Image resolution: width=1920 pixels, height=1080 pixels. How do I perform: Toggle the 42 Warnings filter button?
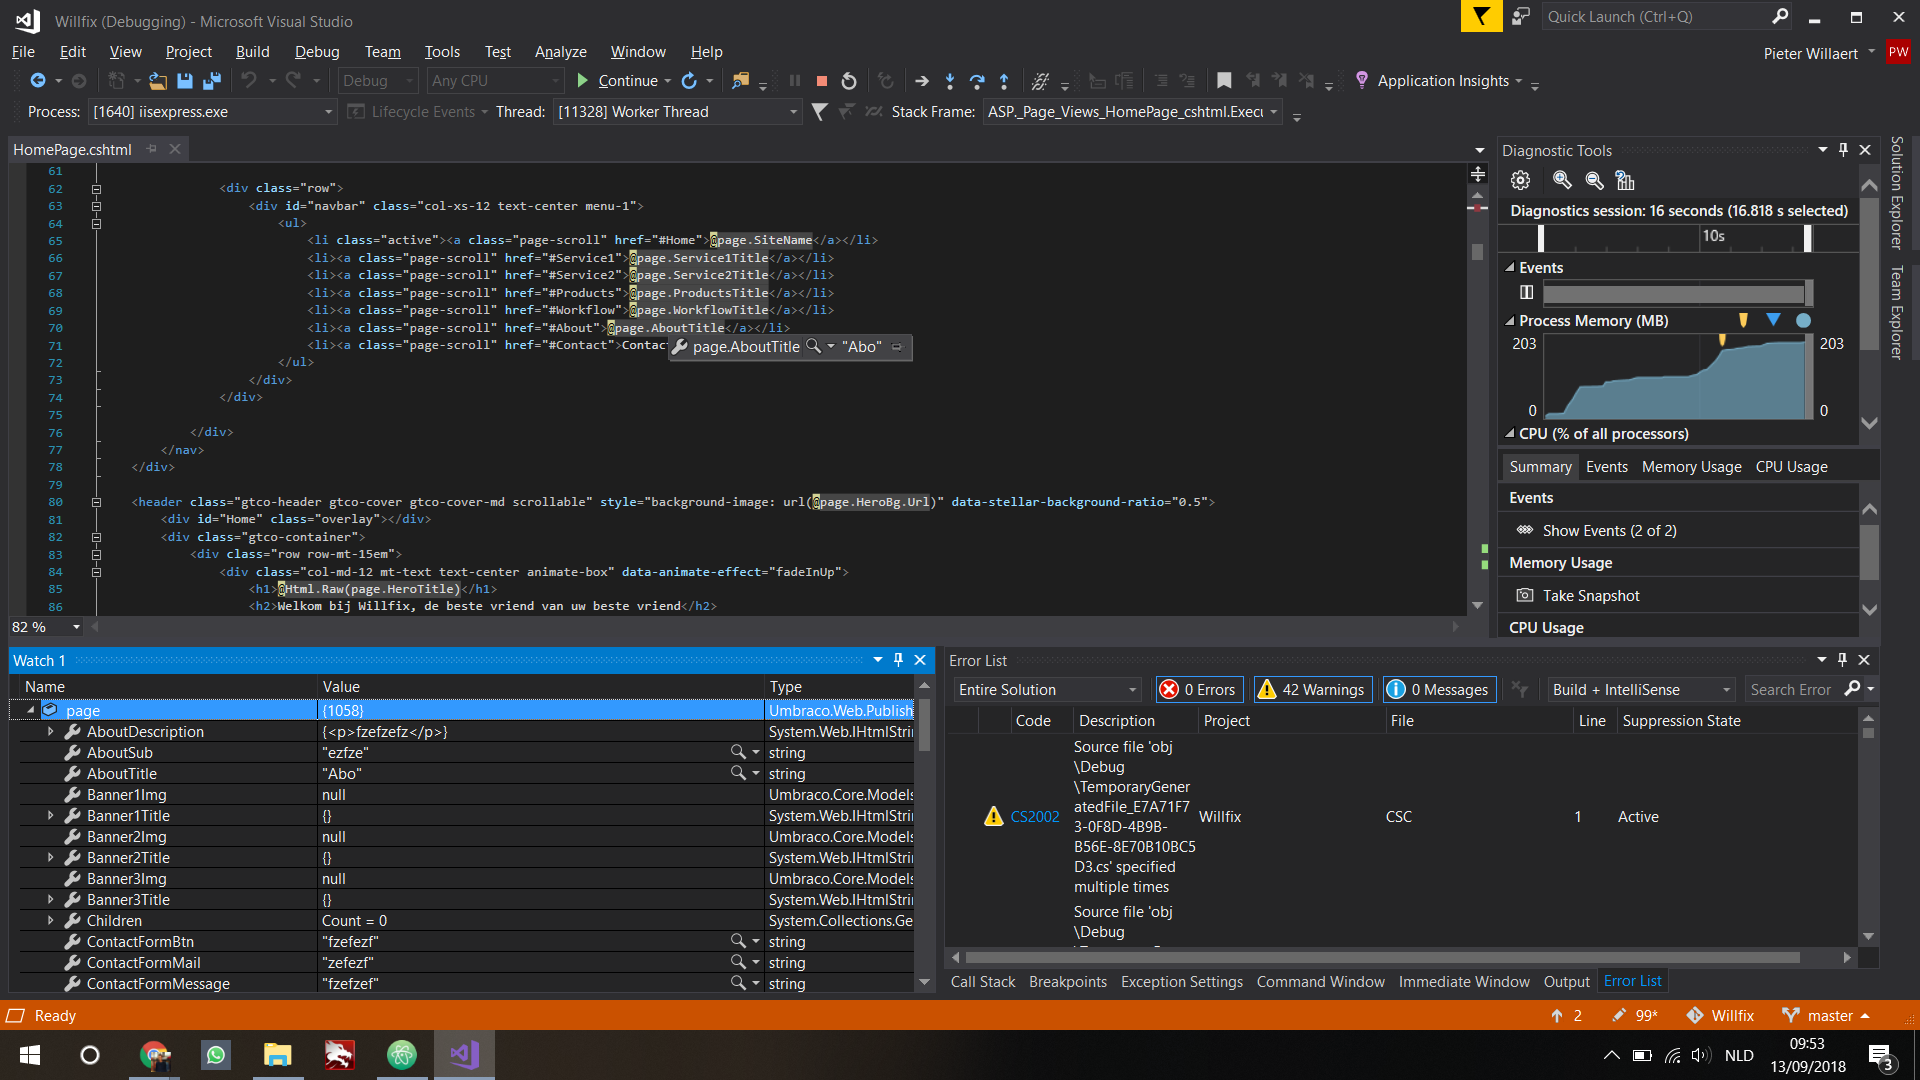[1312, 690]
